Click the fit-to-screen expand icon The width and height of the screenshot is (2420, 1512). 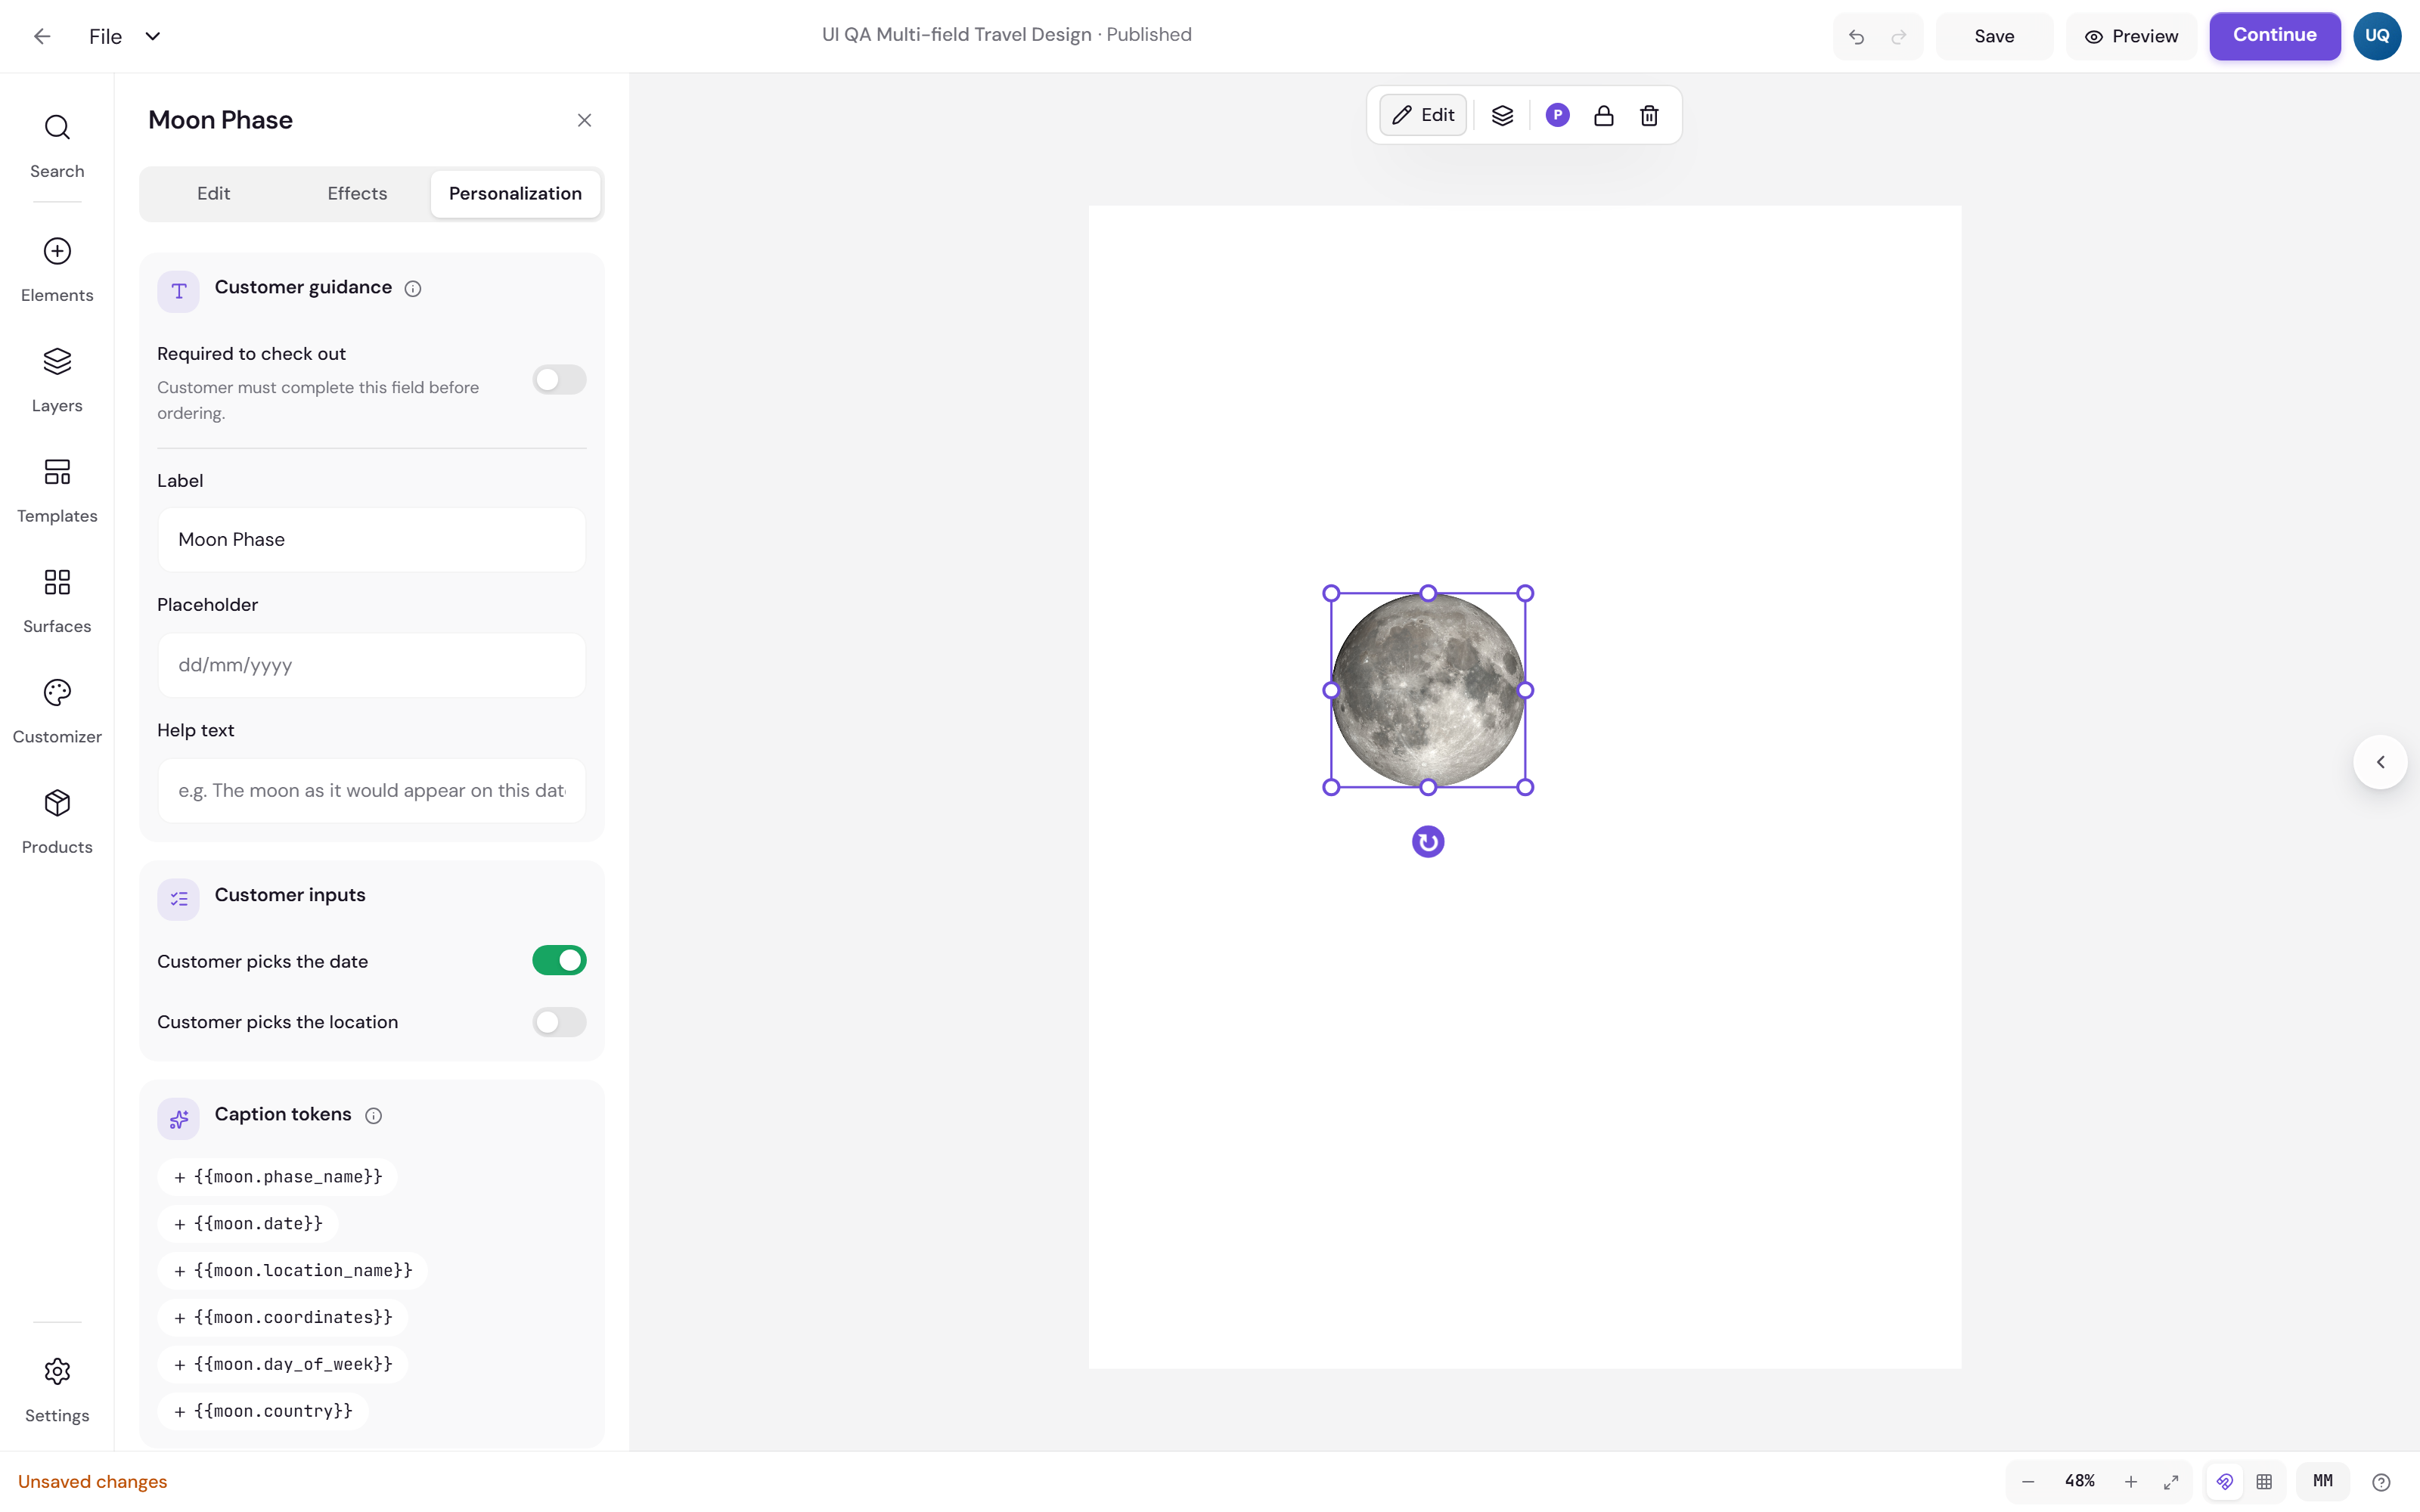tap(2171, 1482)
